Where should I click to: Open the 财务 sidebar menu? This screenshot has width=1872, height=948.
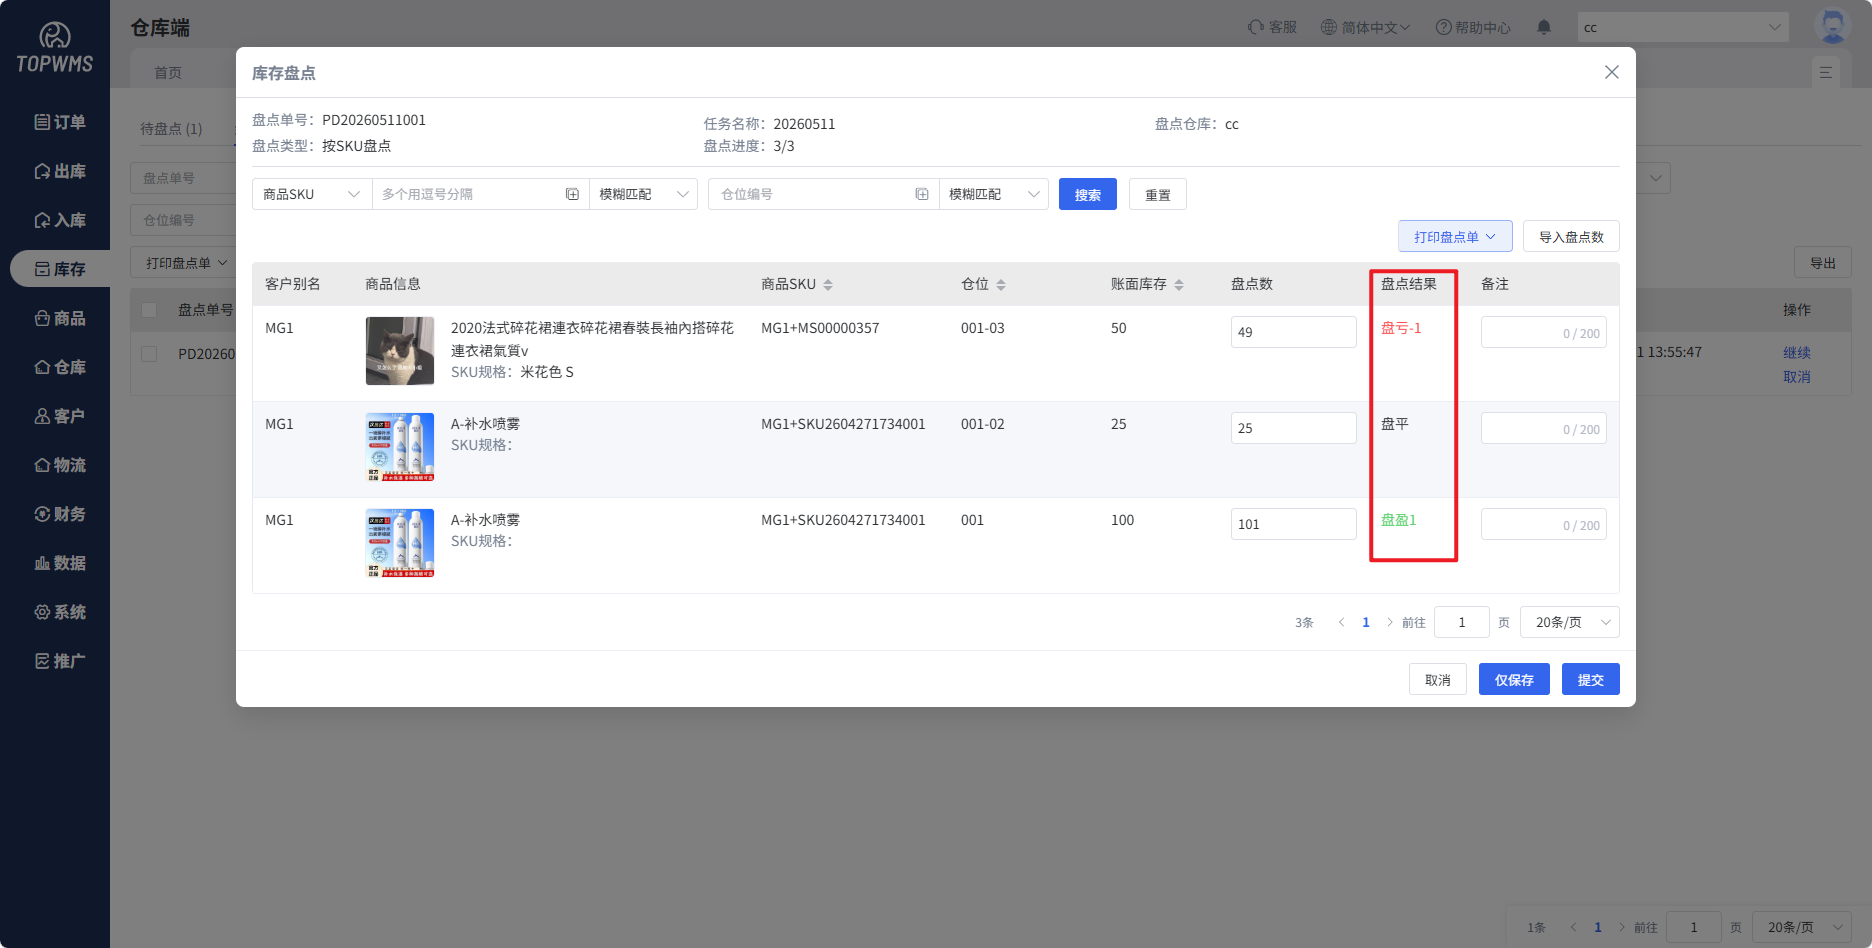59,514
